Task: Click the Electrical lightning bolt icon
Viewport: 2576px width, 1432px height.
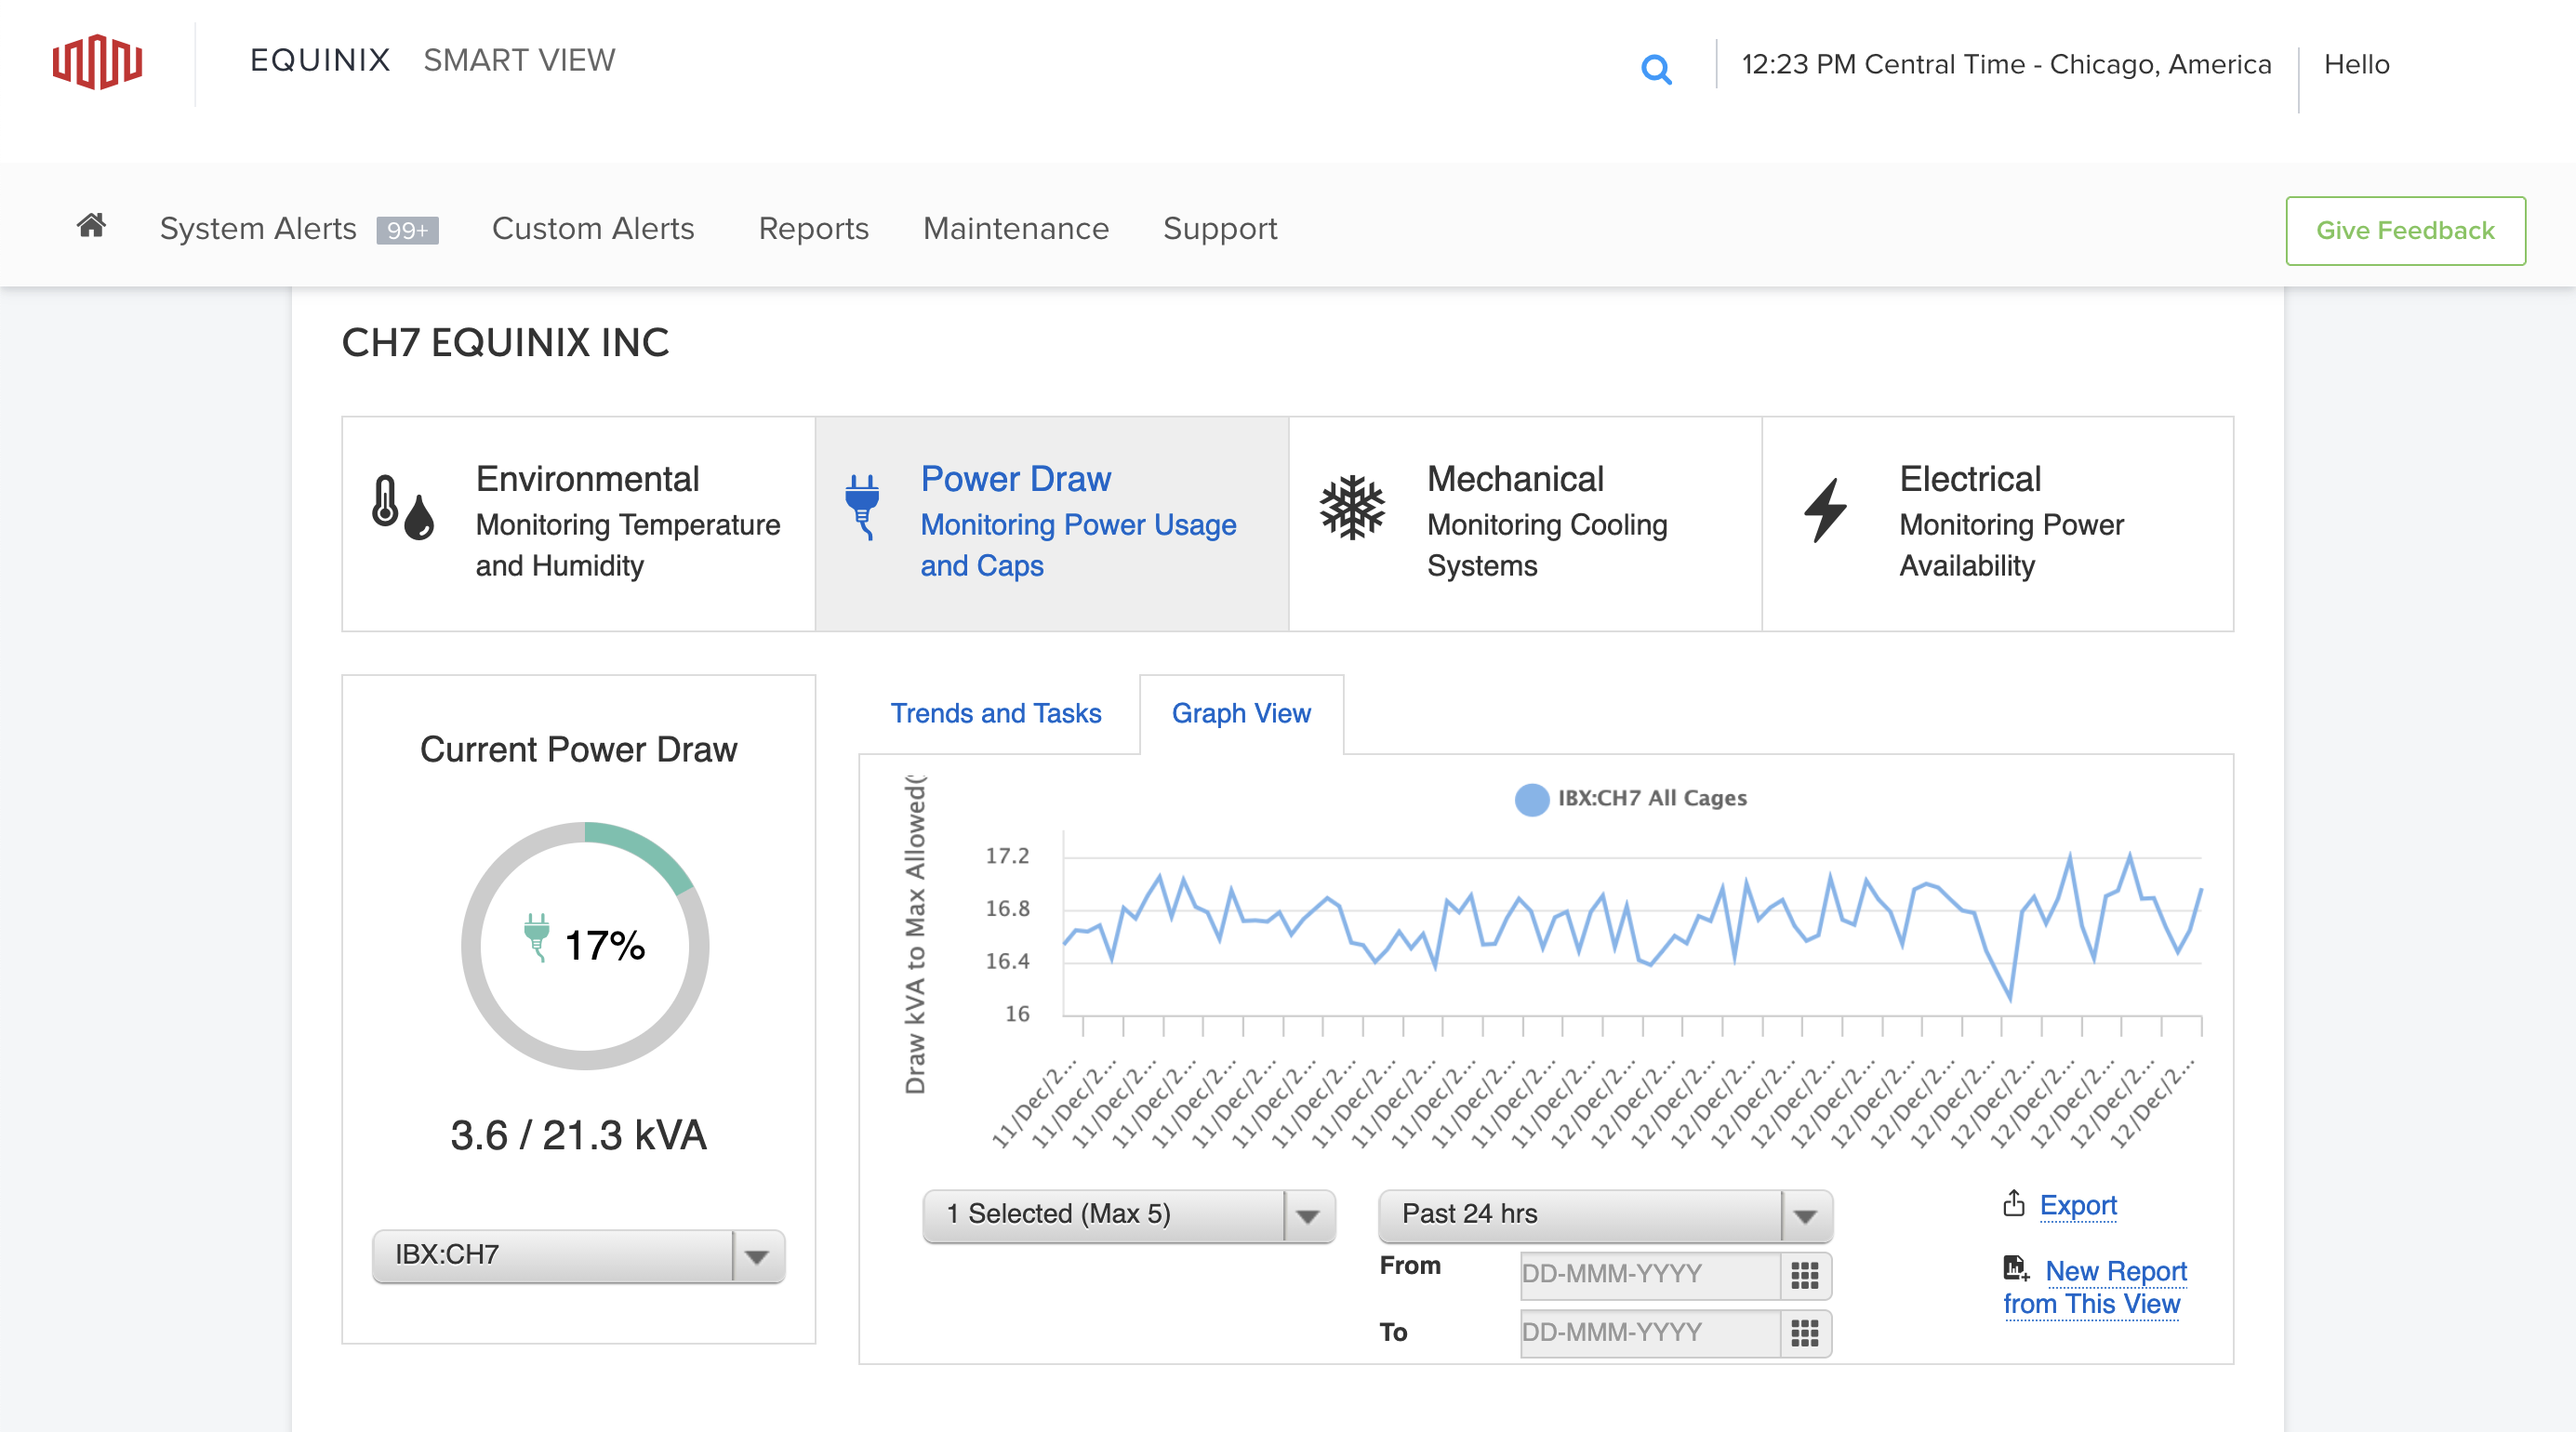Action: coord(1825,509)
